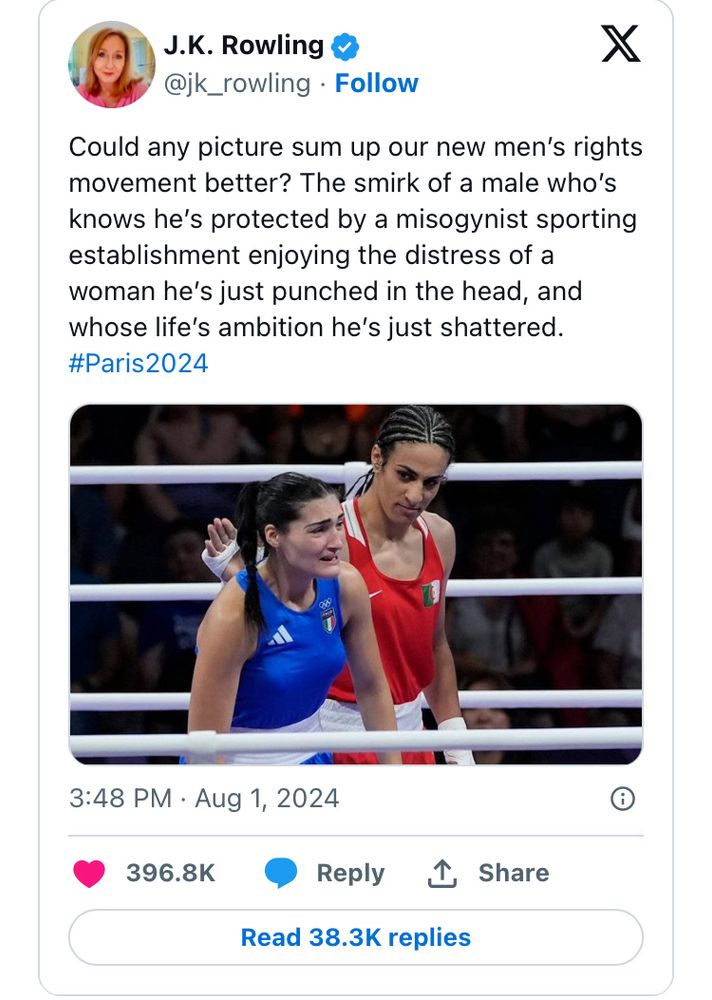Screen dimensions: 712x1000
Task: Click the 396.8K likes count
Action: point(170,873)
